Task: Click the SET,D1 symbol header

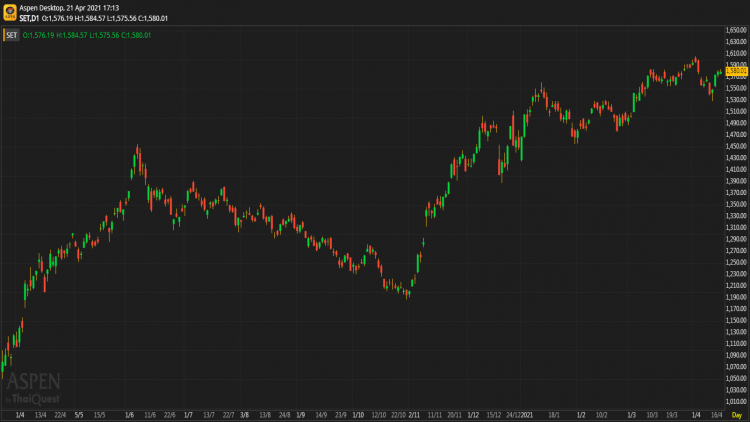Action: [x=29, y=19]
